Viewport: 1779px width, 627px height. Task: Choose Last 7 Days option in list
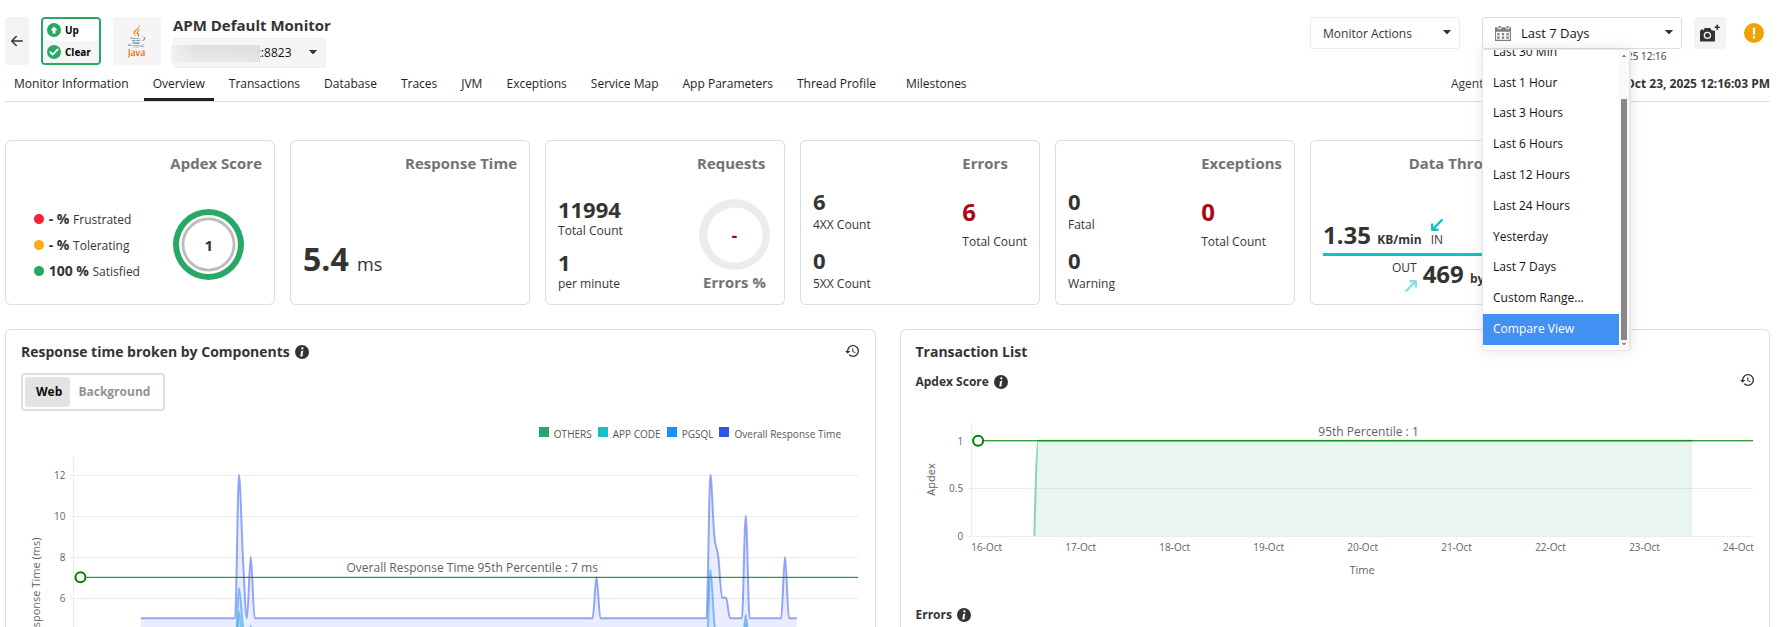coord(1550,267)
